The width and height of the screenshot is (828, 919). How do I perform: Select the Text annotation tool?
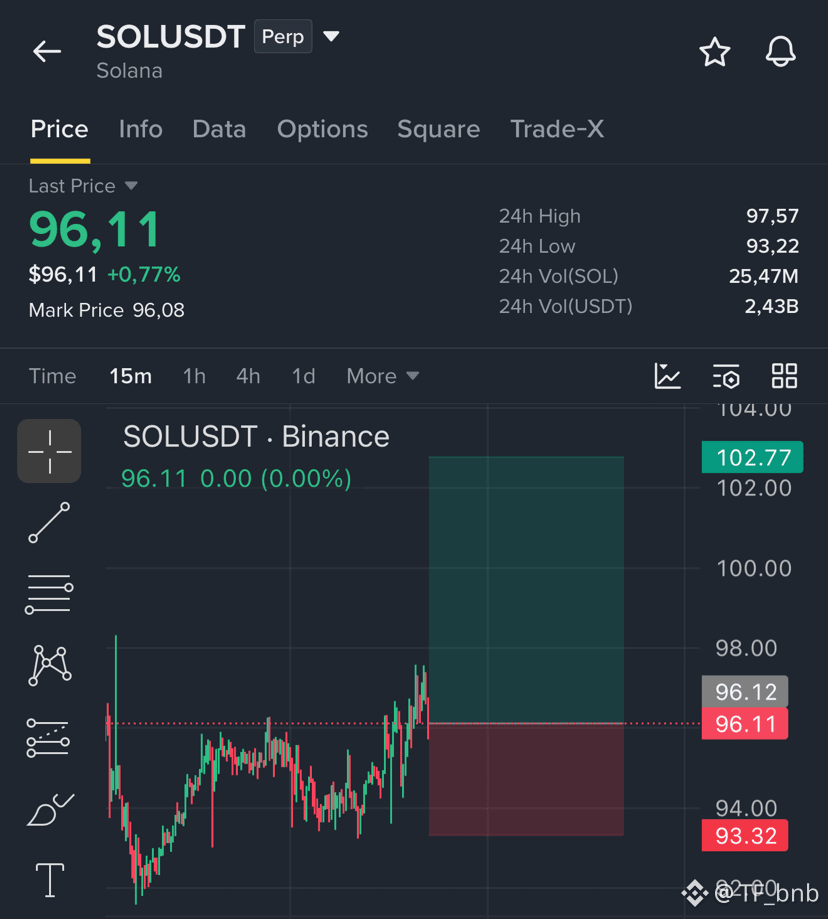point(50,880)
